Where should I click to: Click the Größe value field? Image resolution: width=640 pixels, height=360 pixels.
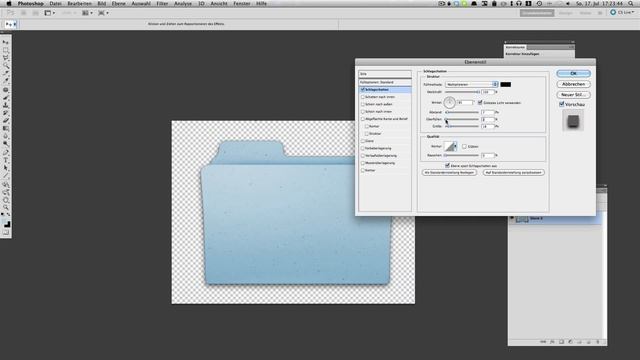pos(487,127)
